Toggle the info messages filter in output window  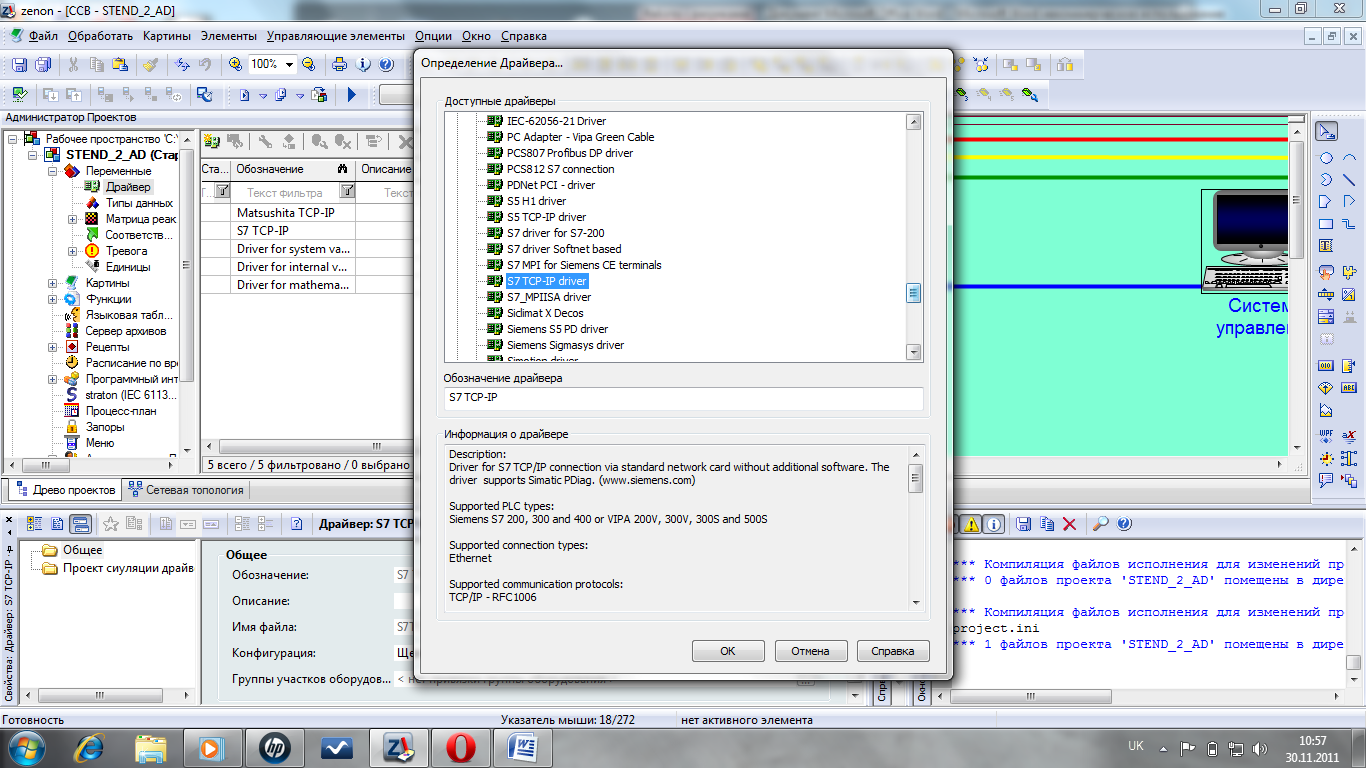pos(994,524)
